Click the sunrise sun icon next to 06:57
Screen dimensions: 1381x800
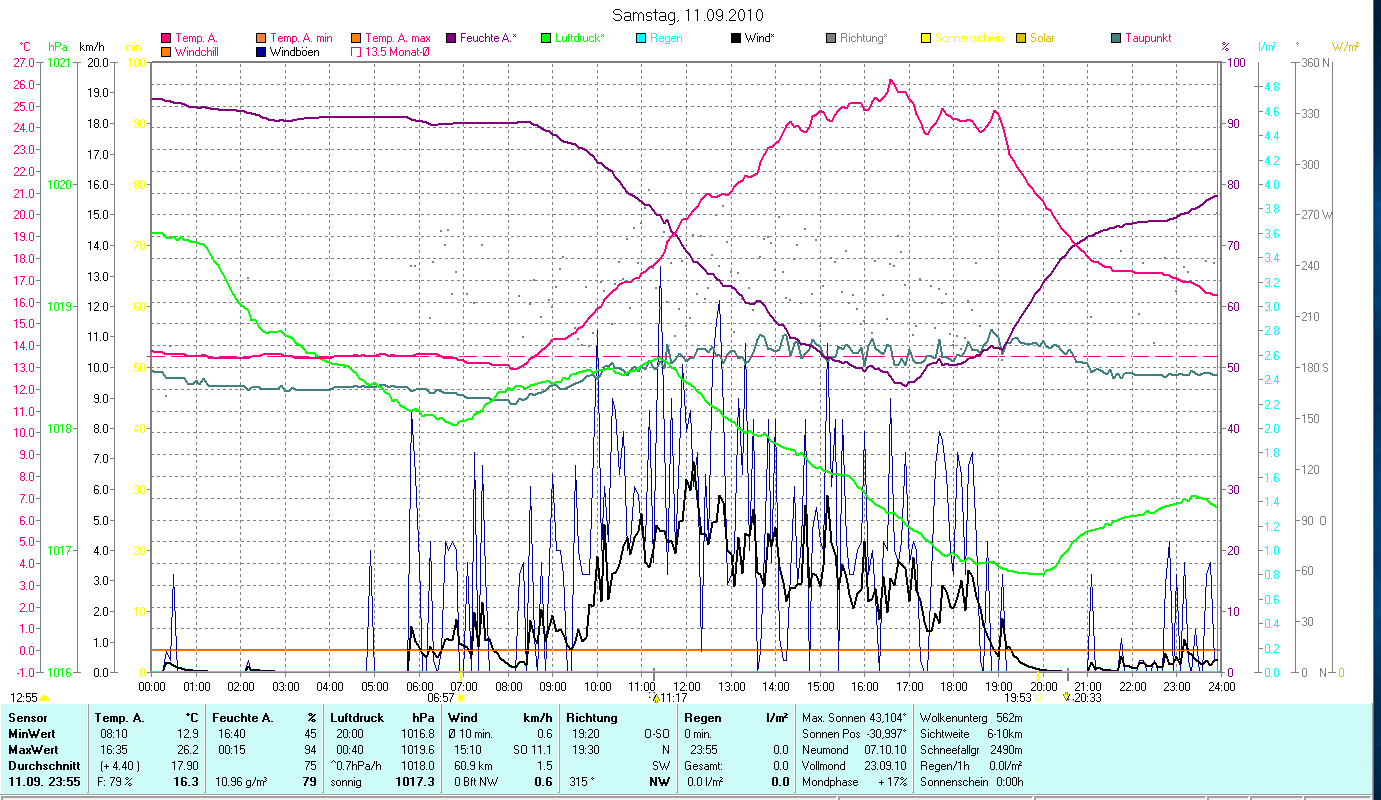pos(461,698)
